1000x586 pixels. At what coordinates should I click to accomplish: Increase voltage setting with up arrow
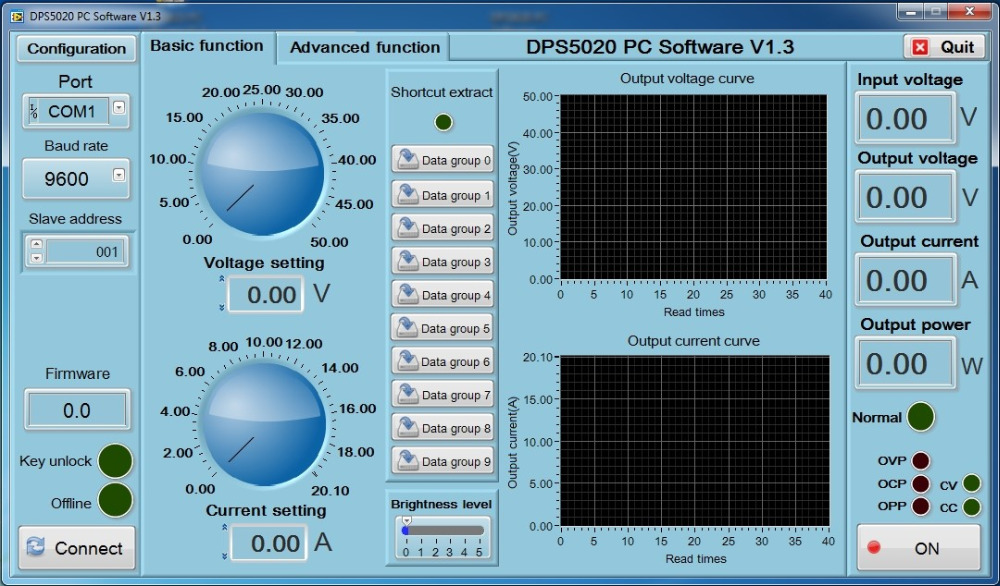click(x=222, y=279)
